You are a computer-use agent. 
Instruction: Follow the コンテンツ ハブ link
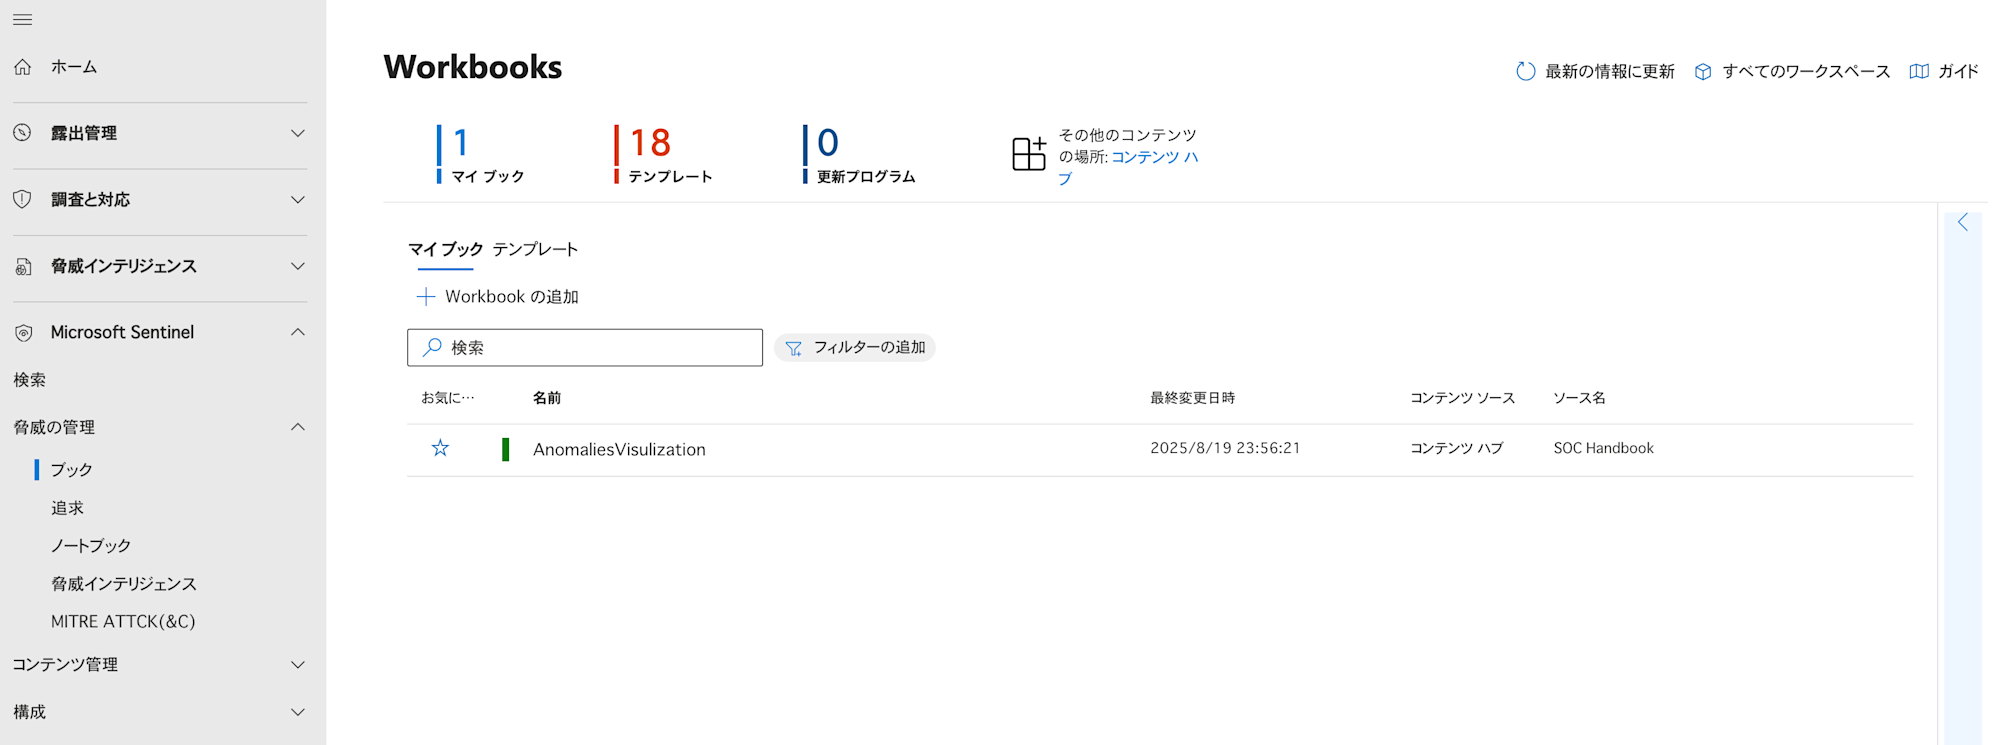(x=1128, y=167)
